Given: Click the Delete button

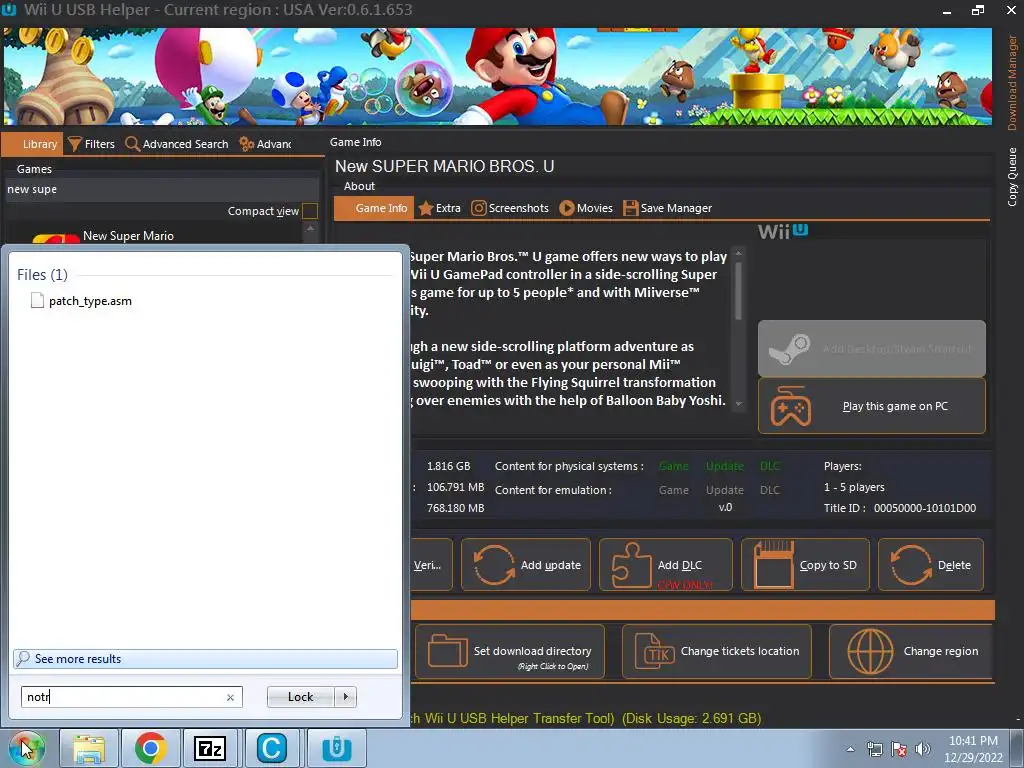Looking at the screenshot, I should coord(931,565).
